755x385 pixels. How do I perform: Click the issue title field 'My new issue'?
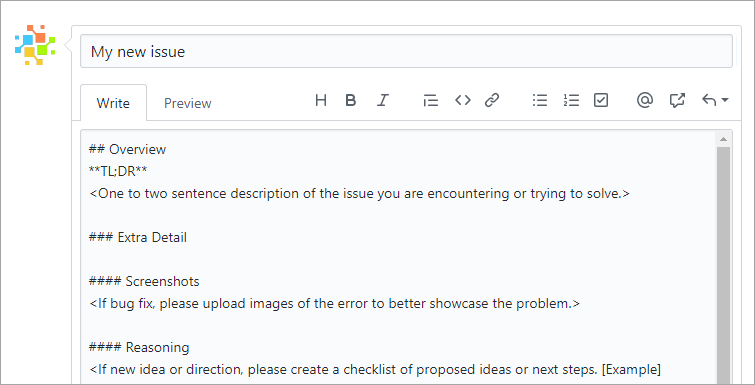[x=406, y=51]
